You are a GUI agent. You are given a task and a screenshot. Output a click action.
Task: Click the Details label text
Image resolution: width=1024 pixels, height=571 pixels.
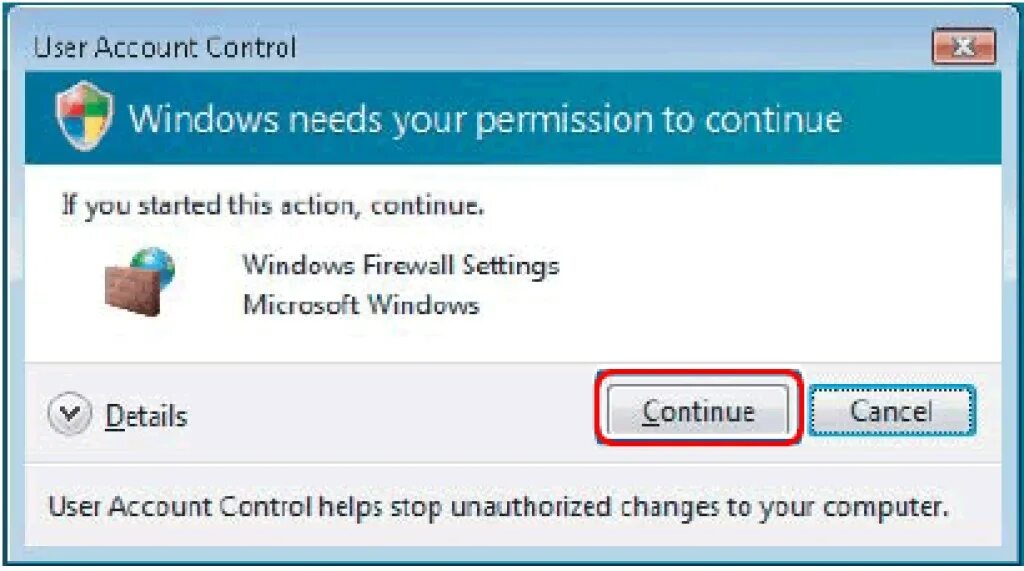point(146,415)
